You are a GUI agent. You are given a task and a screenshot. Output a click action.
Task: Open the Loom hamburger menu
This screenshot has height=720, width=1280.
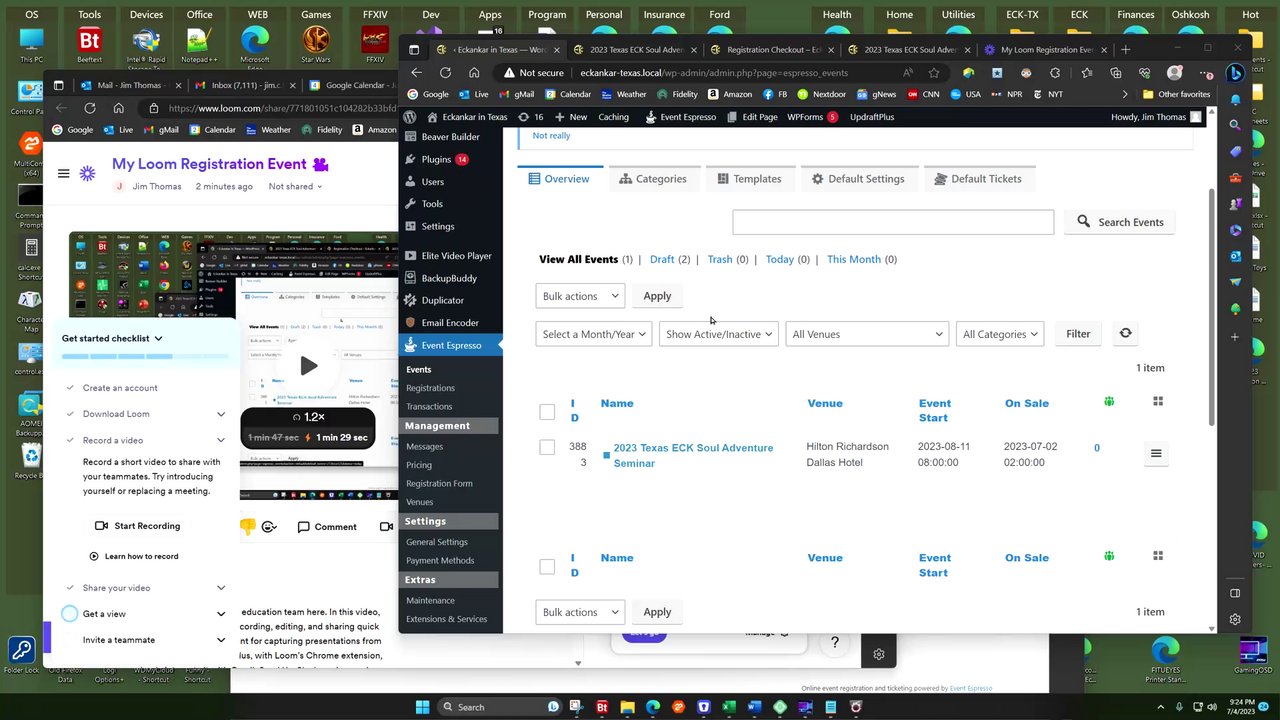point(64,173)
